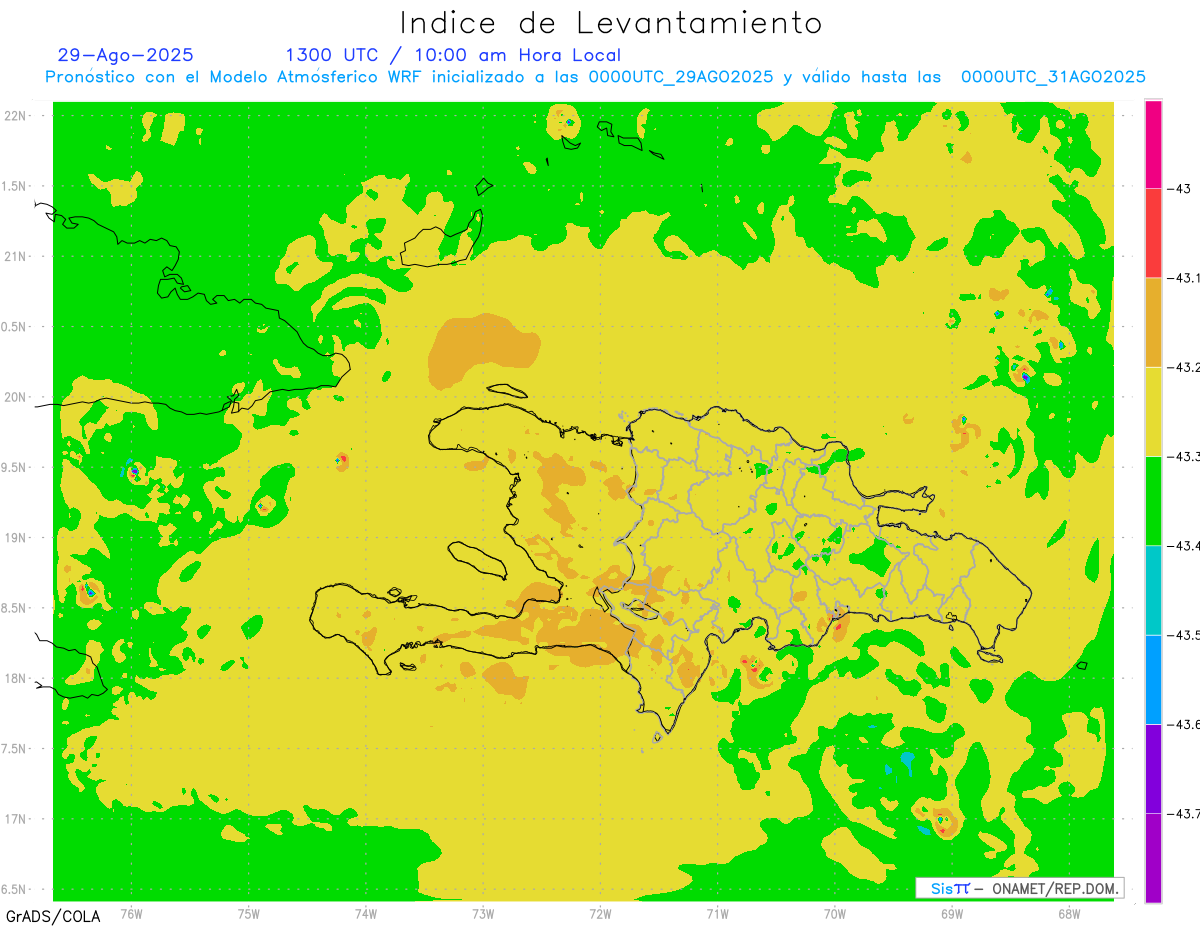Click the legend value '-43.6'

pyautogui.click(x=1185, y=724)
